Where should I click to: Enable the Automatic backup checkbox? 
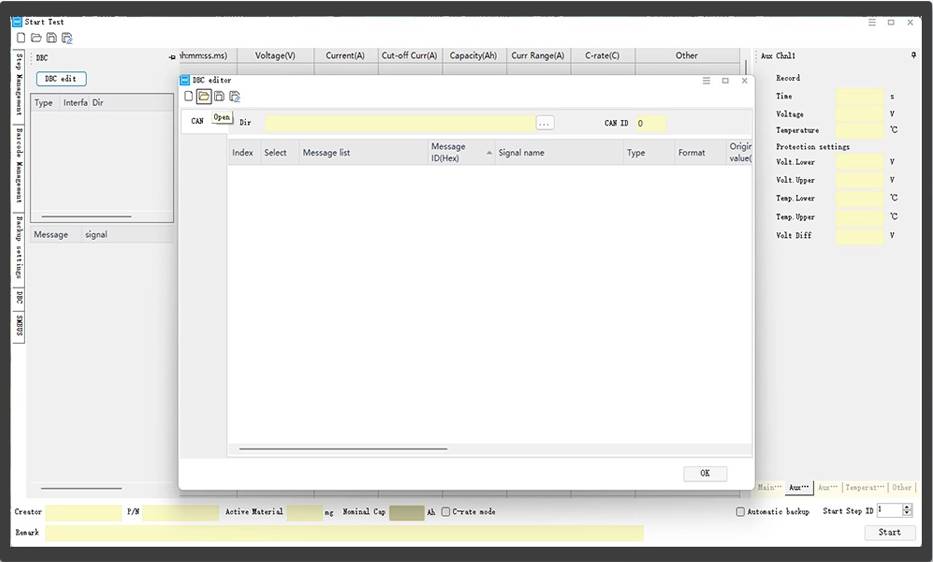tap(740, 511)
